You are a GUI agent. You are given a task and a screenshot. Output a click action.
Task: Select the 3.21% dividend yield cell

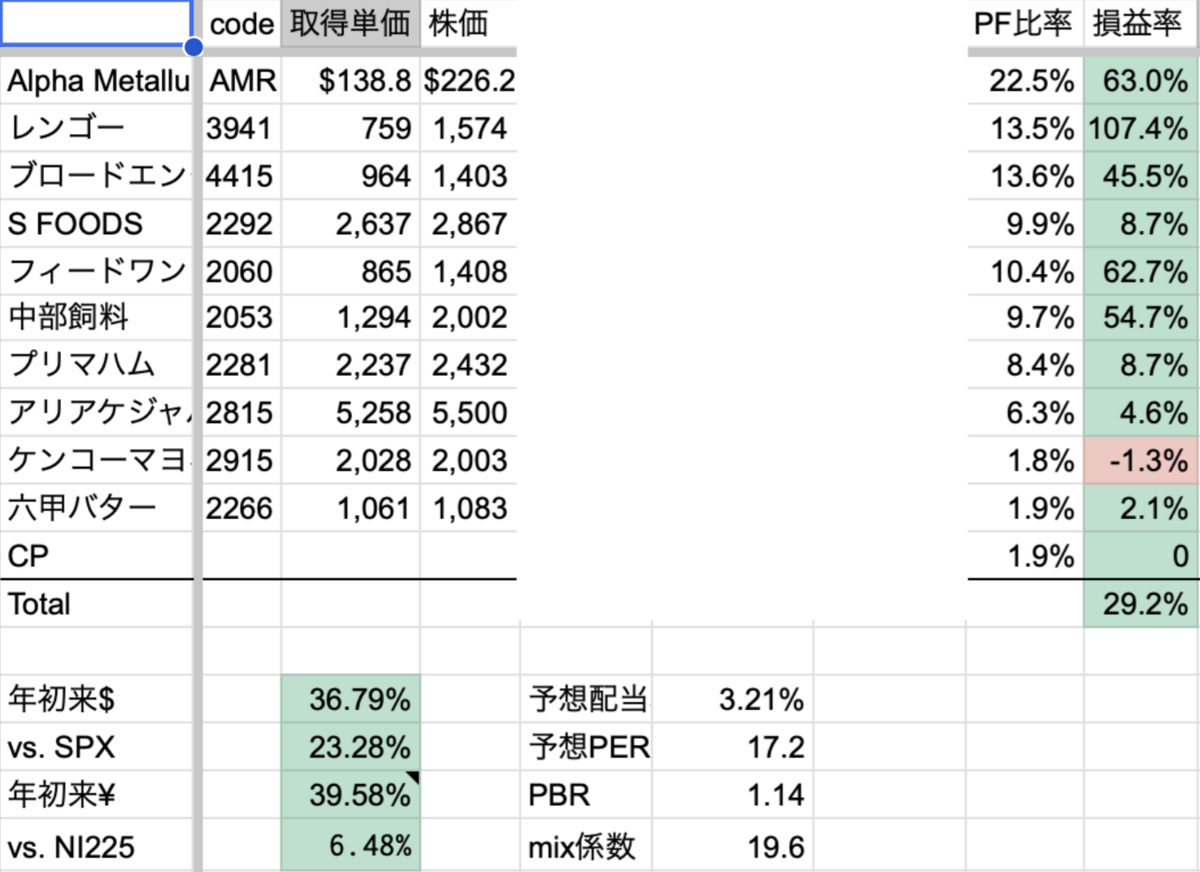click(732, 700)
